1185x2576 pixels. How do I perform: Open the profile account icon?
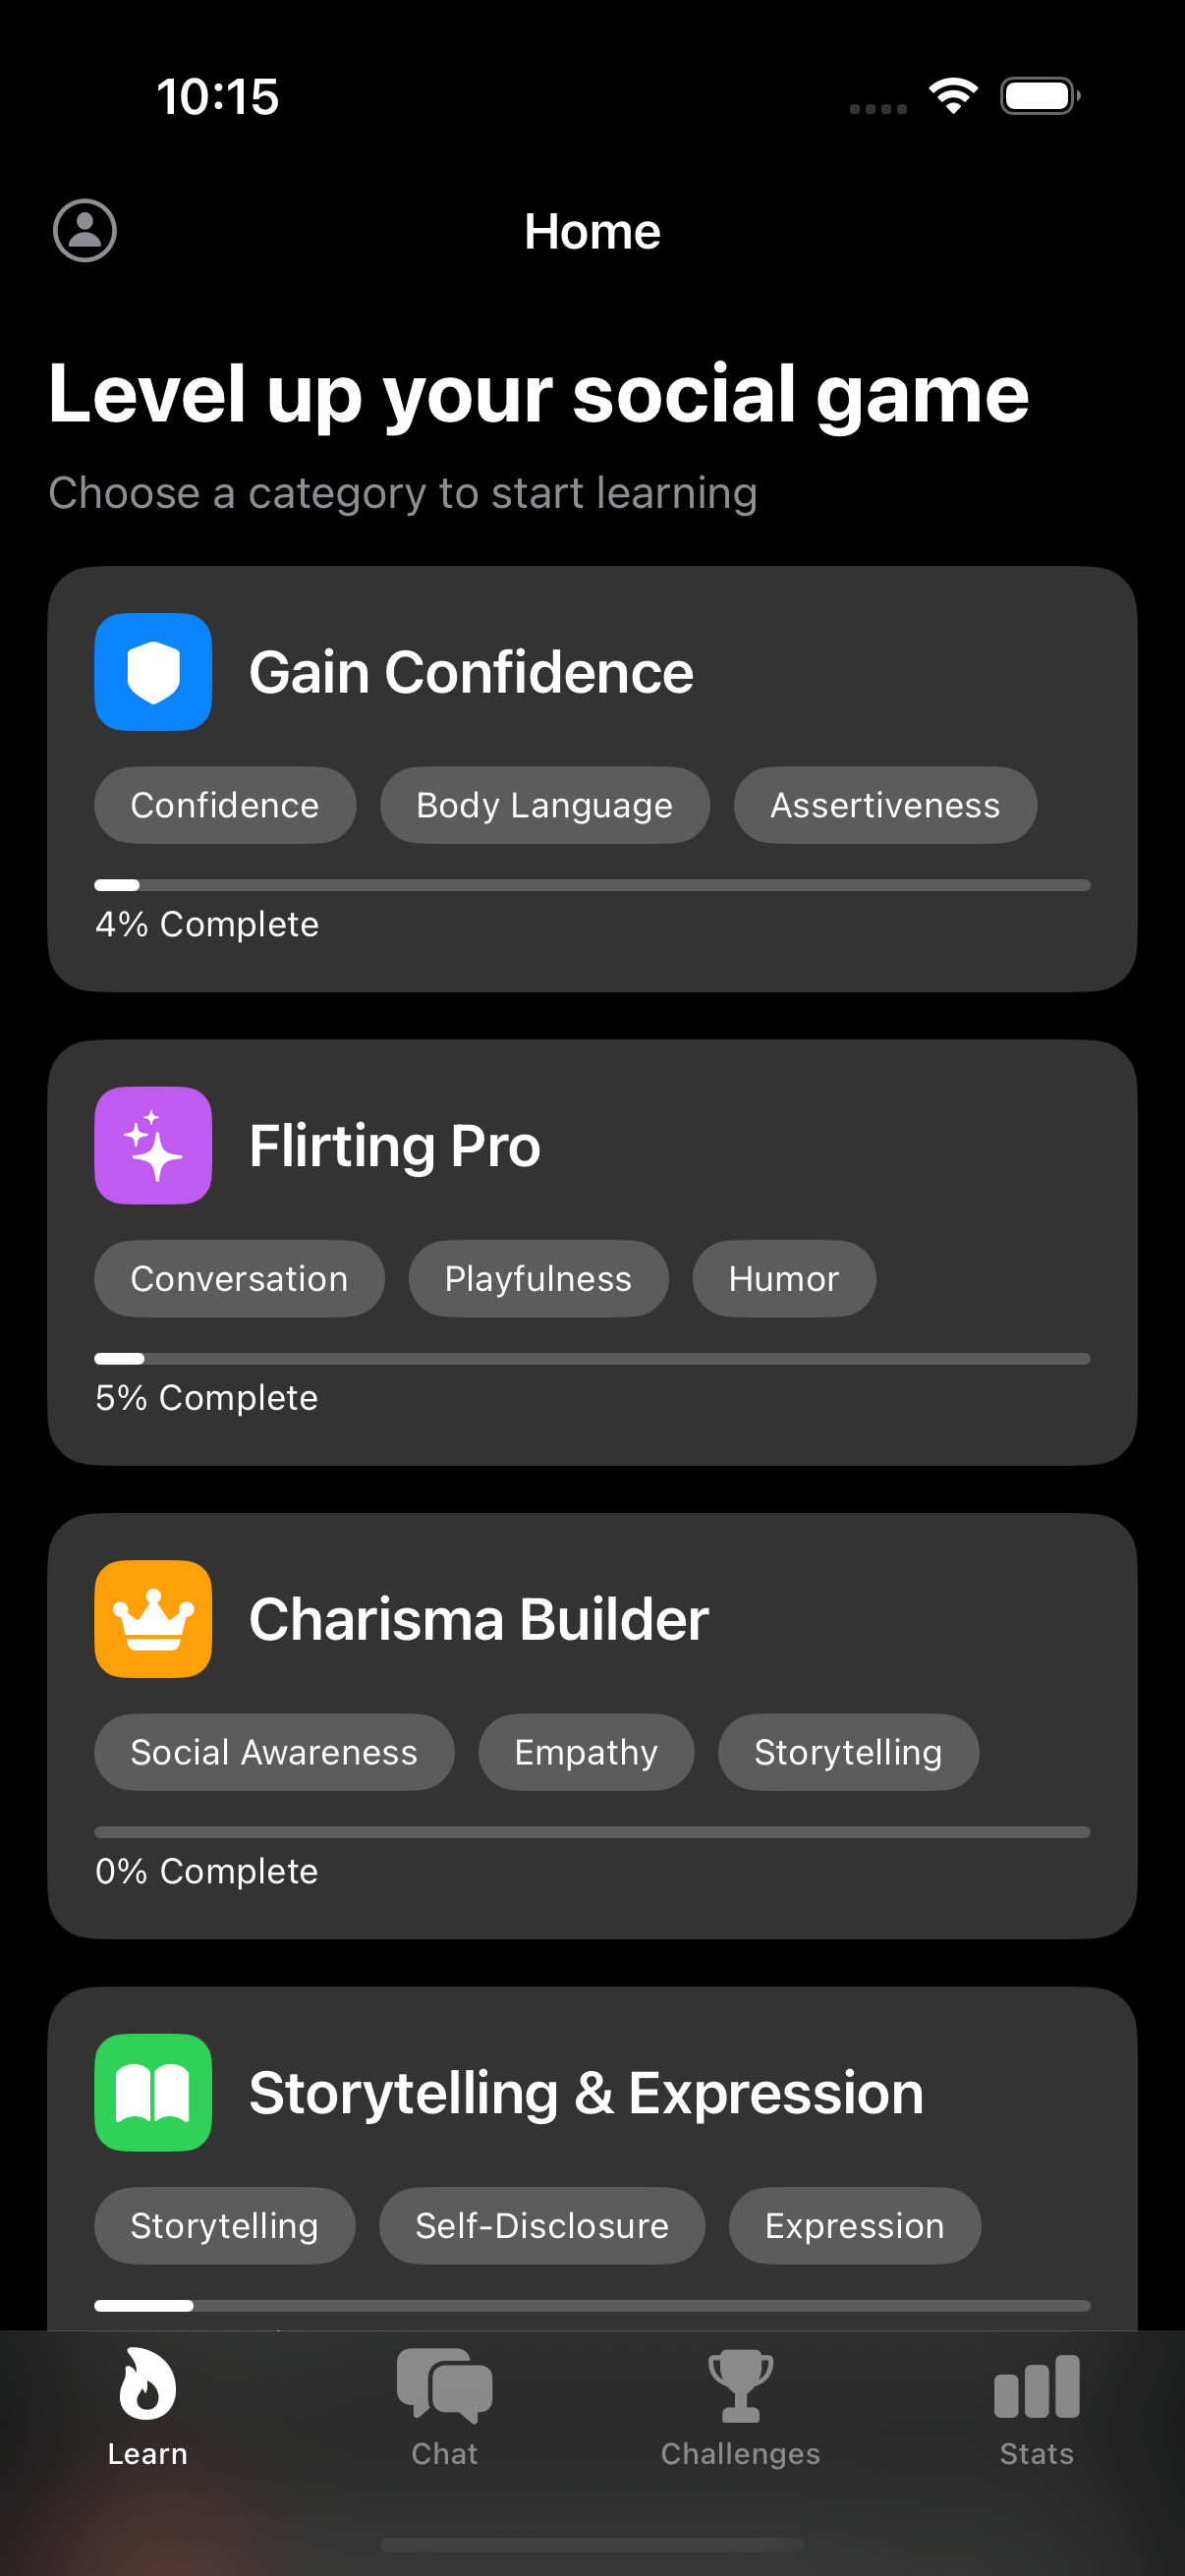point(85,231)
